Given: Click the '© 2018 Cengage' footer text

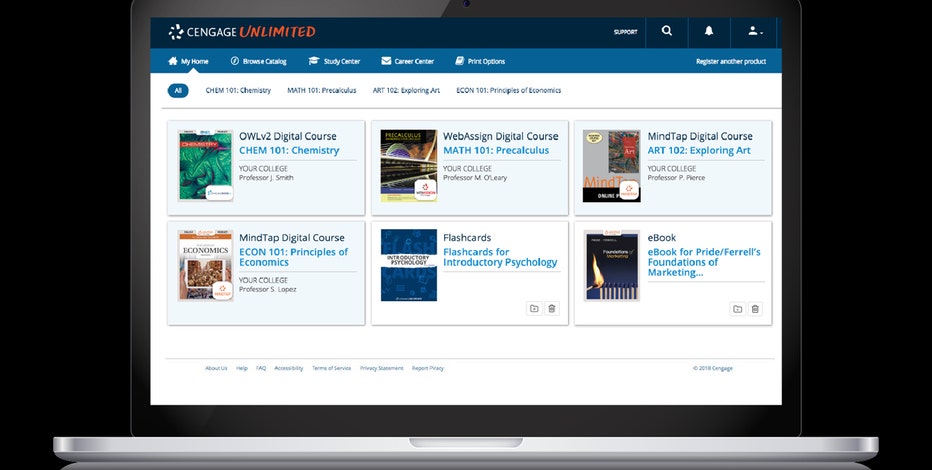Looking at the screenshot, I should [x=713, y=368].
